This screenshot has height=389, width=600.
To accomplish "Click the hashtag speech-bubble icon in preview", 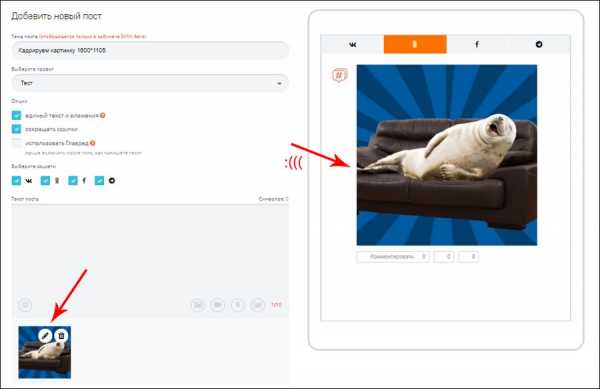I will 339,75.
